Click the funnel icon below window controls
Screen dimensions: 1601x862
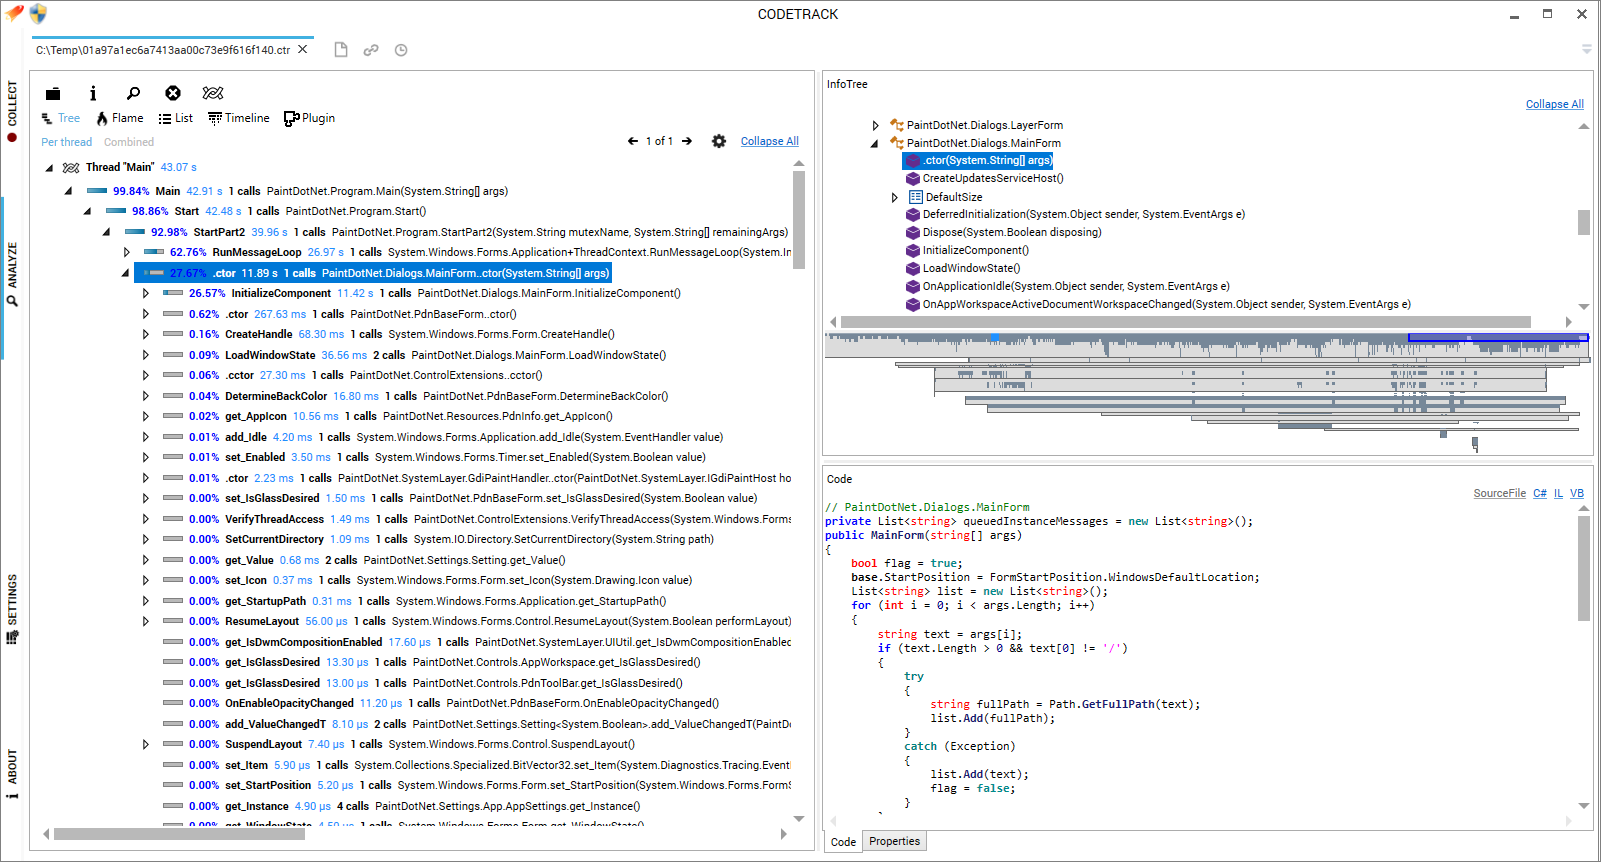[1587, 49]
